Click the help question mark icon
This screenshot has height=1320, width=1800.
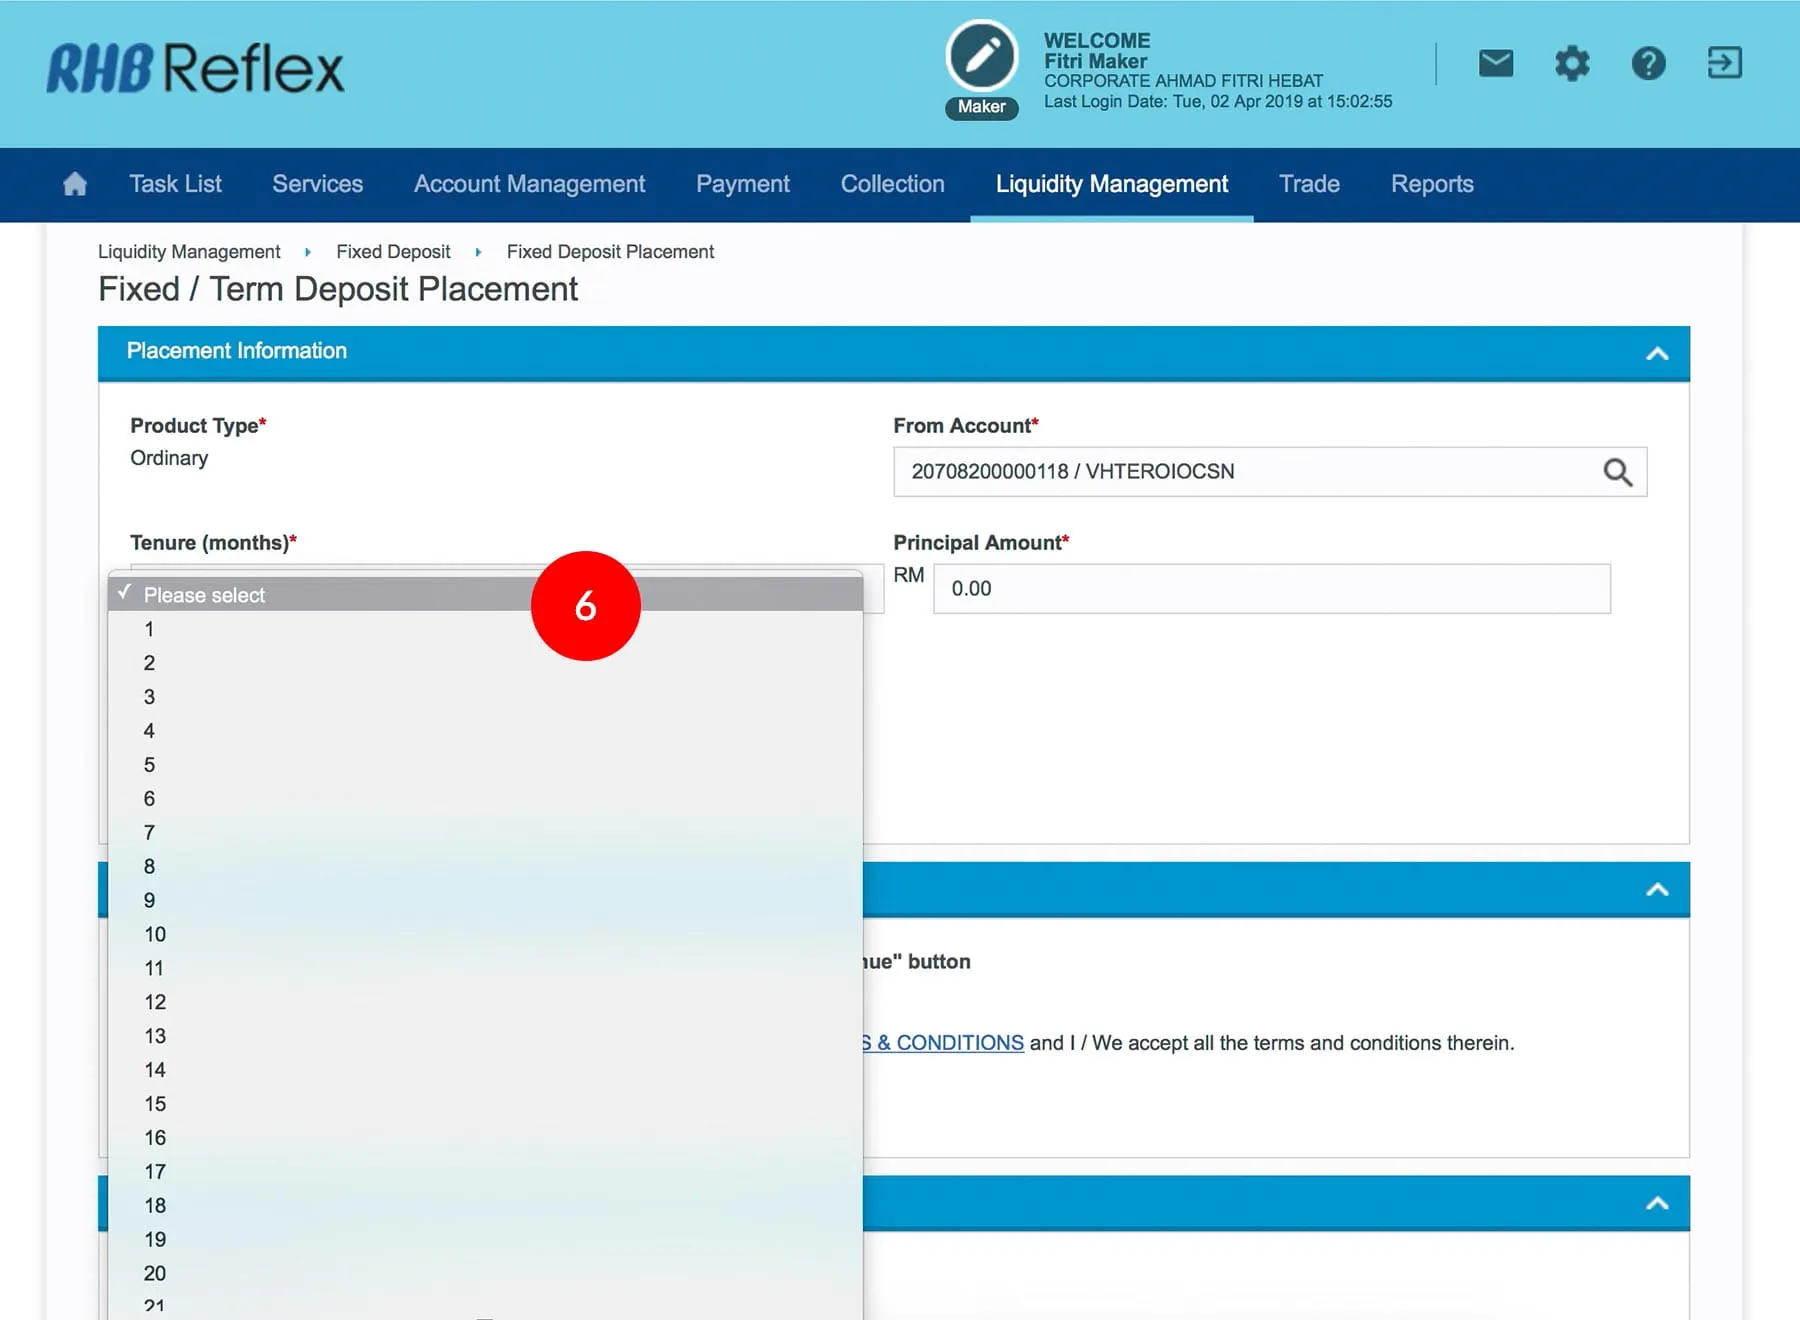point(1648,64)
